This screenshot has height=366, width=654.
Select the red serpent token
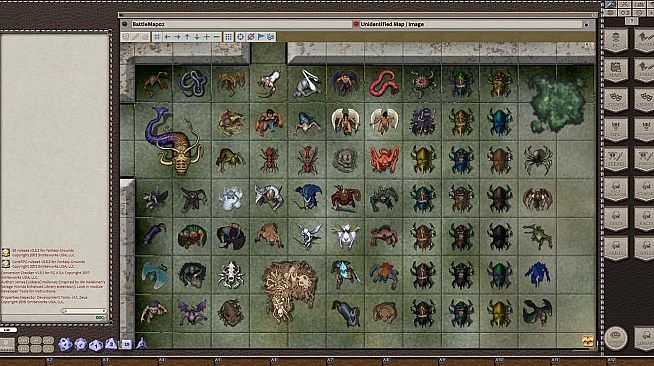[x=384, y=83]
